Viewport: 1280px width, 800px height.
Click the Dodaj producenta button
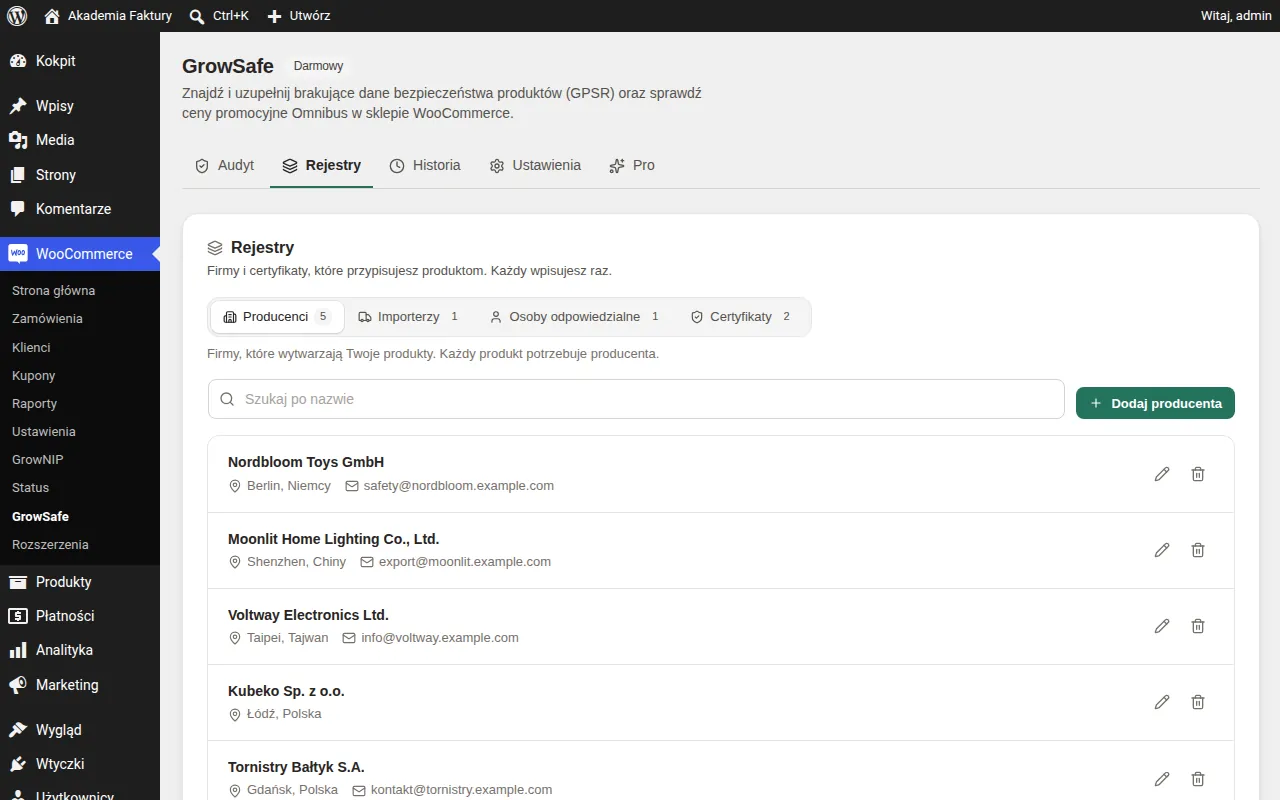tap(1155, 403)
